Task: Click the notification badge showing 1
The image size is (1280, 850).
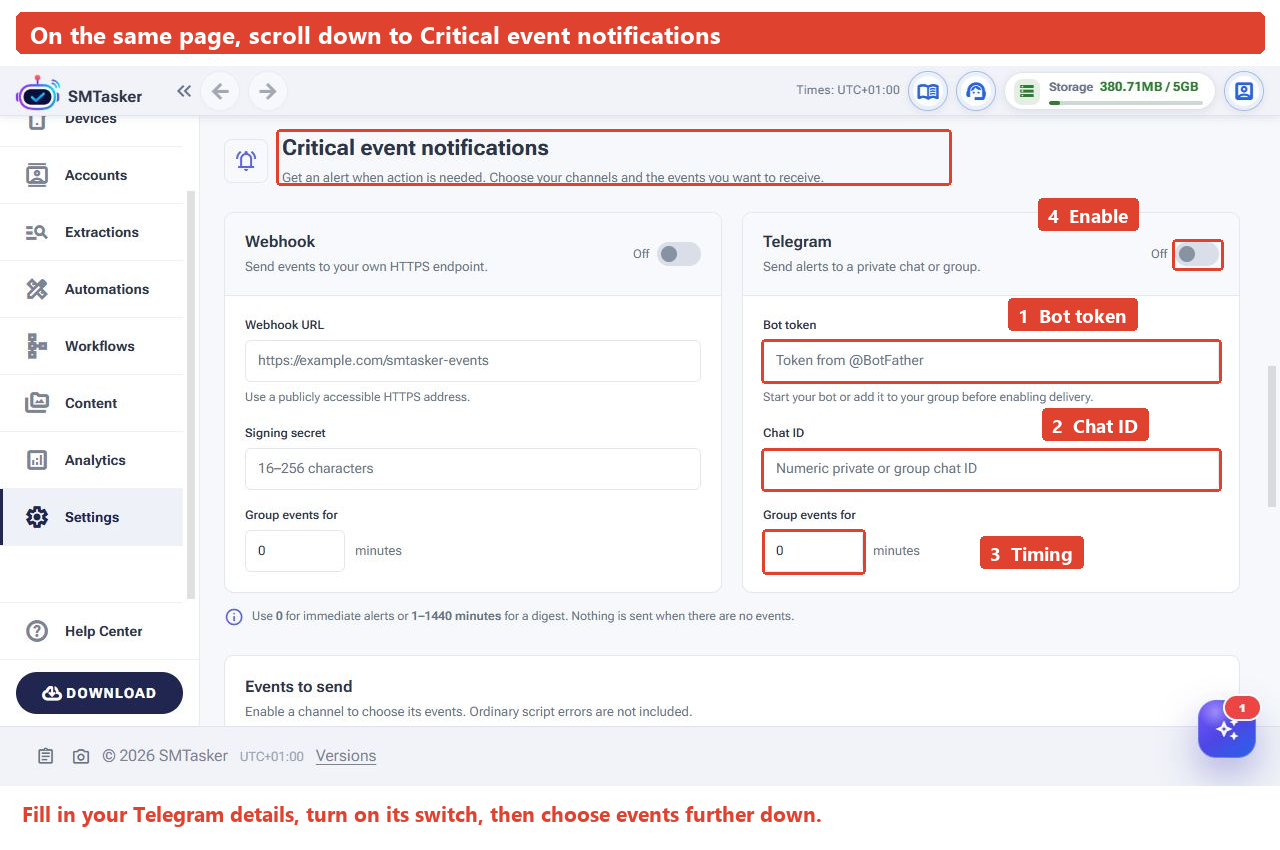Action: point(1242,708)
